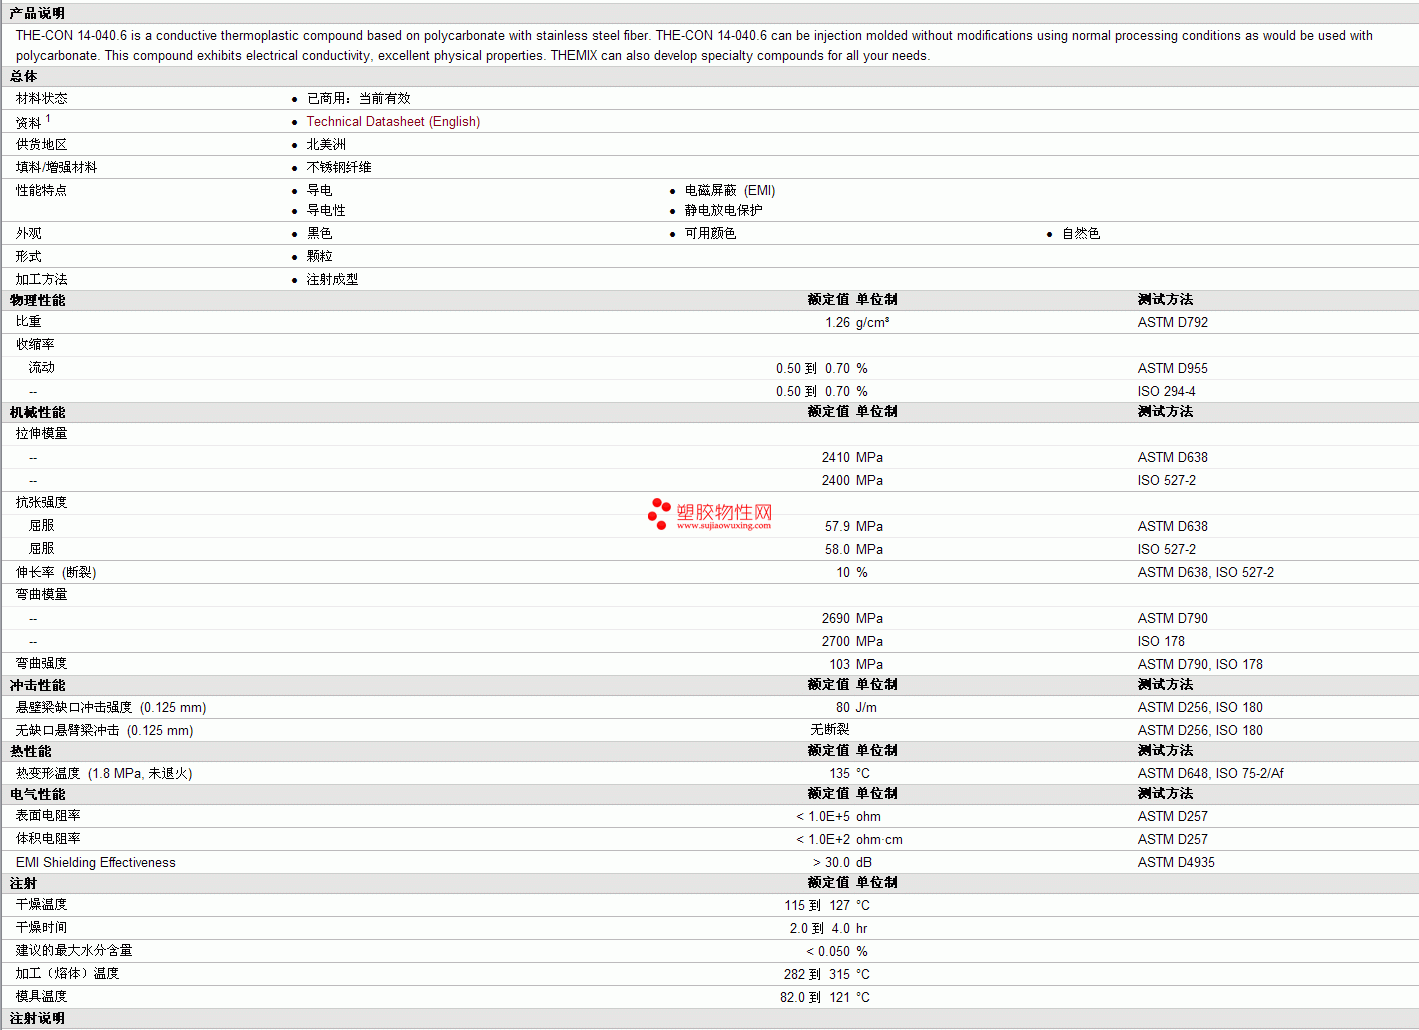
Task: Click the 静电放电保护 feature text
Action: pos(723,210)
